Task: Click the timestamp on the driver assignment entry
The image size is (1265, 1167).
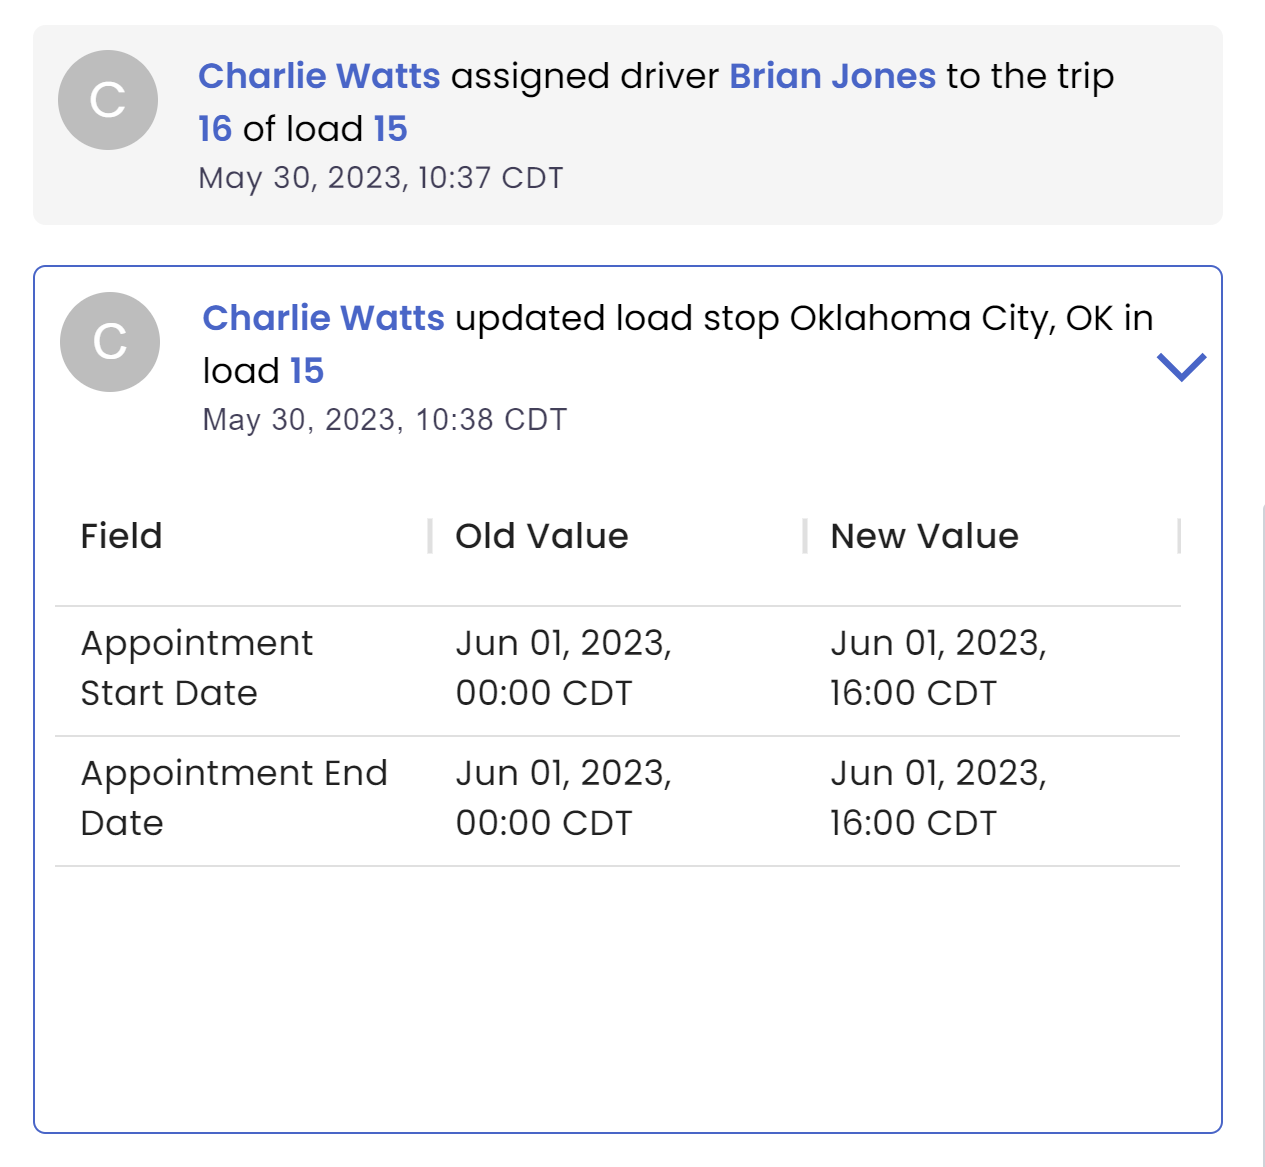Action: coord(381,178)
